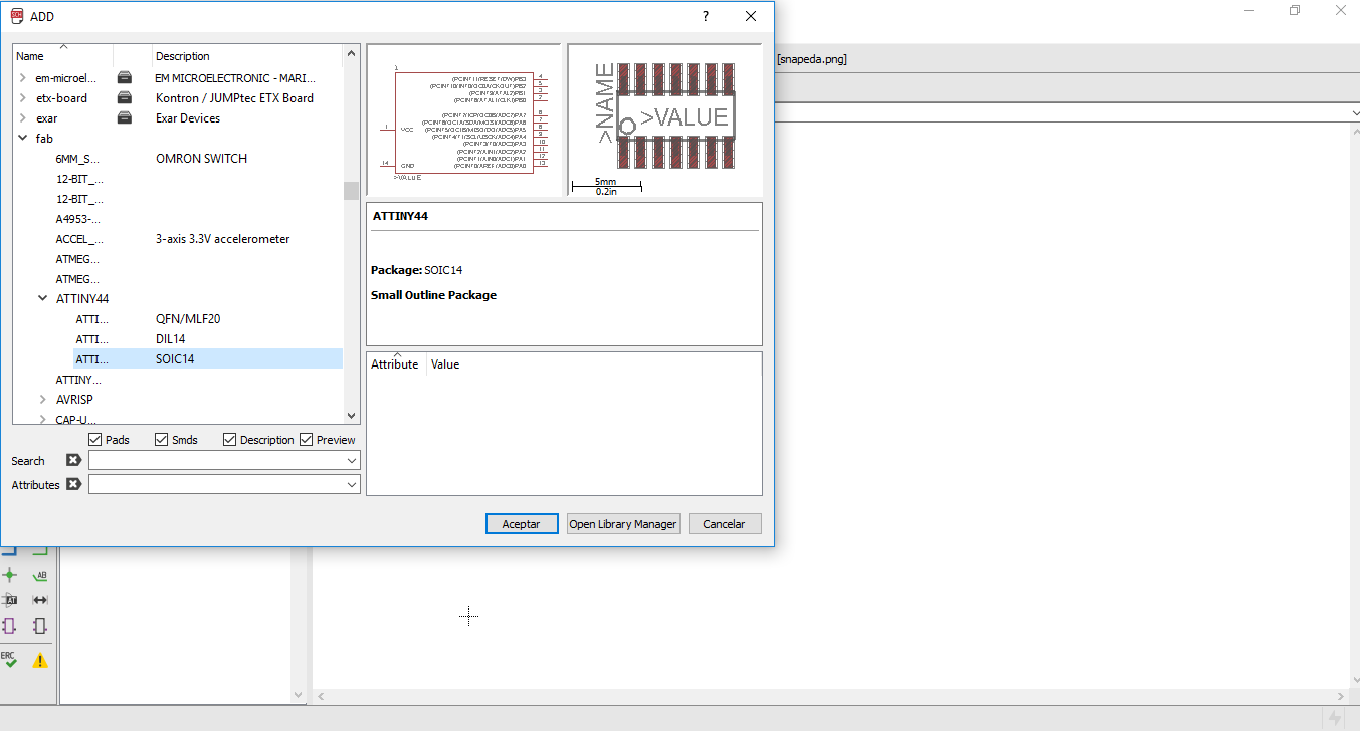
Task: Click the ATTINY44 schematic symbol preview
Action: (x=464, y=120)
